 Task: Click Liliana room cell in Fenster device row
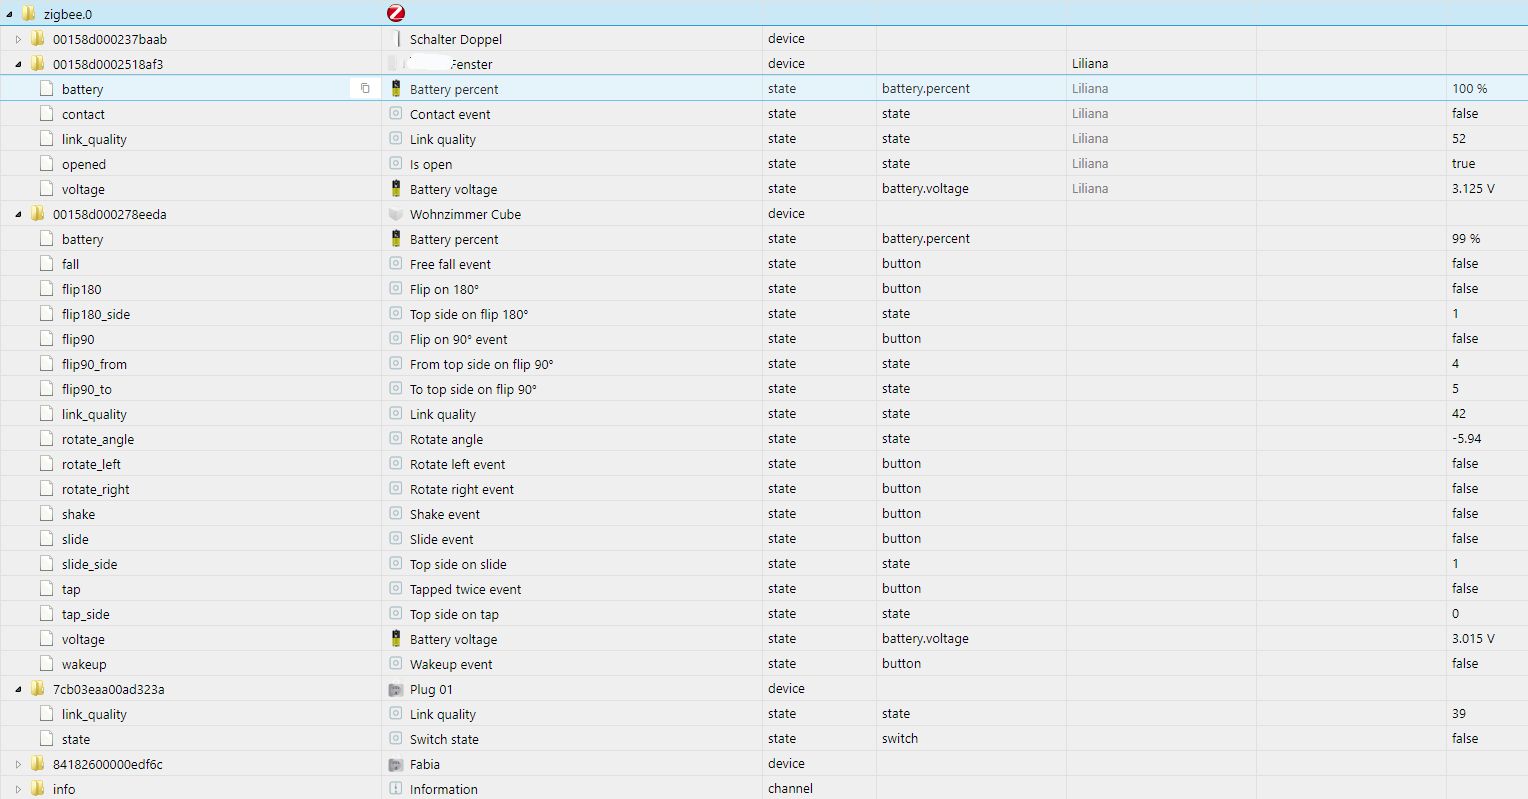click(x=1090, y=63)
